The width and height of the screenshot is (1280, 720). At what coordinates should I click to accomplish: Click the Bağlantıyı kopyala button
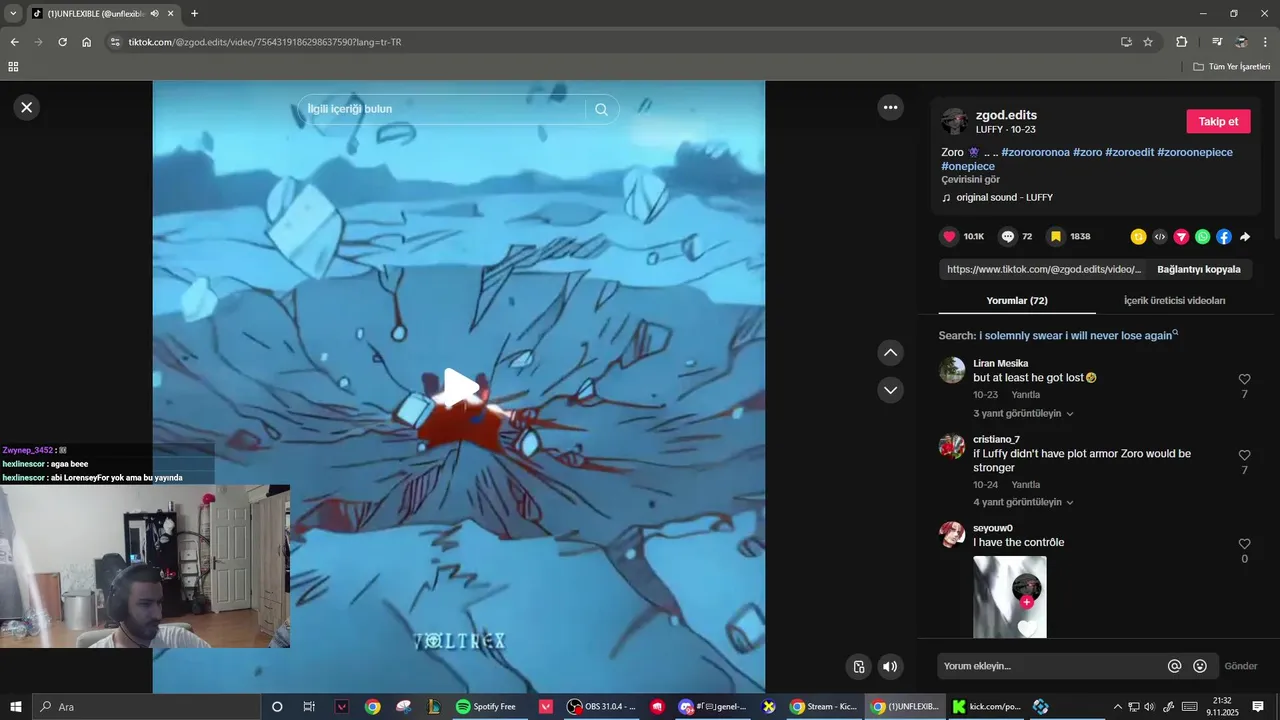tap(1199, 269)
